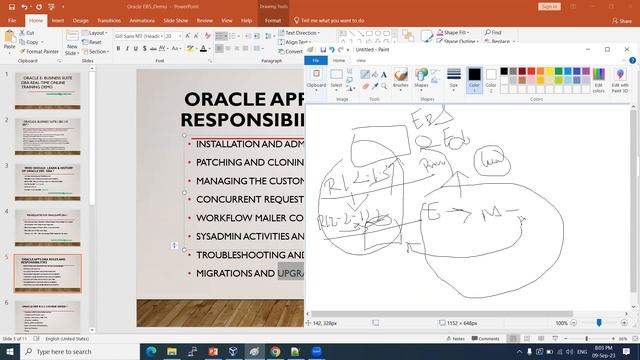640x360 pixels.
Task: Increase font size in PowerPoint ribbon
Action: tap(188, 36)
